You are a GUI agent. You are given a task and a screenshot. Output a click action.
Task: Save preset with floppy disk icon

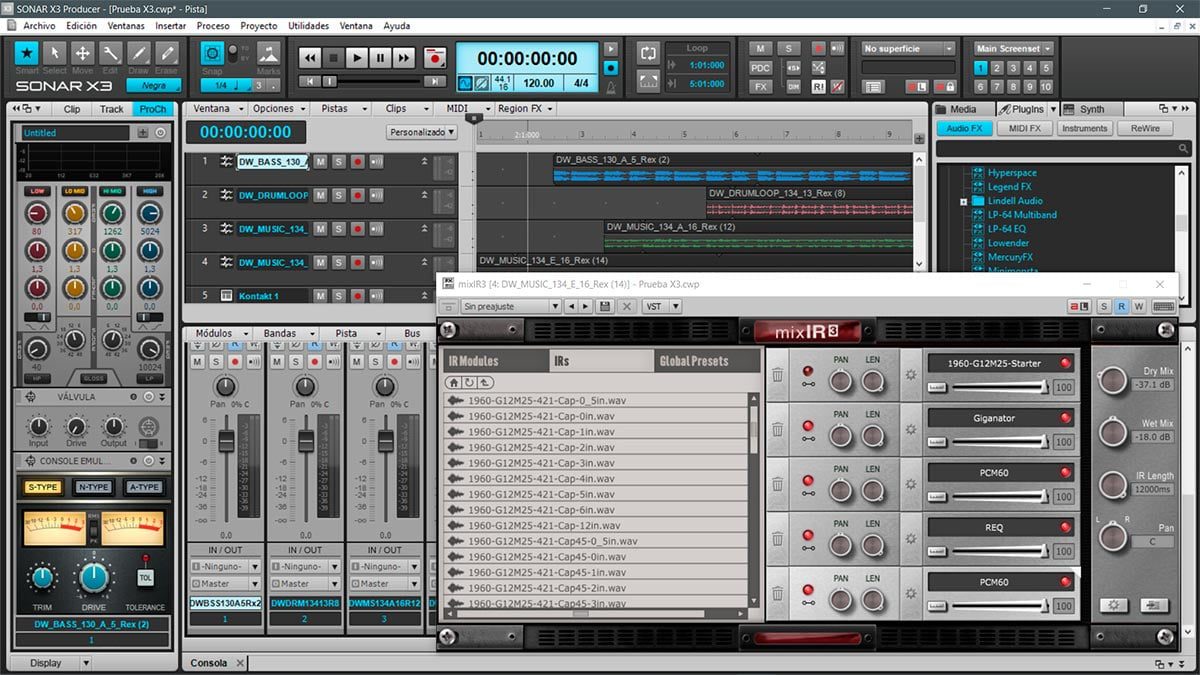(605, 307)
